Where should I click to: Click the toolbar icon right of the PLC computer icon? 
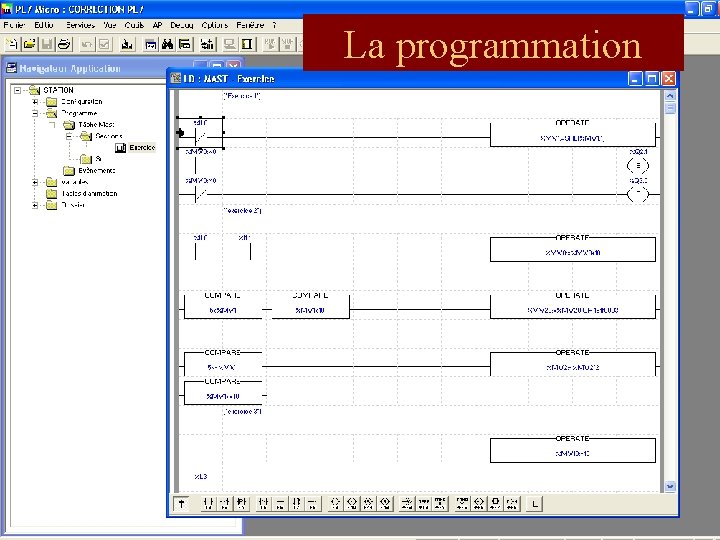(247, 44)
